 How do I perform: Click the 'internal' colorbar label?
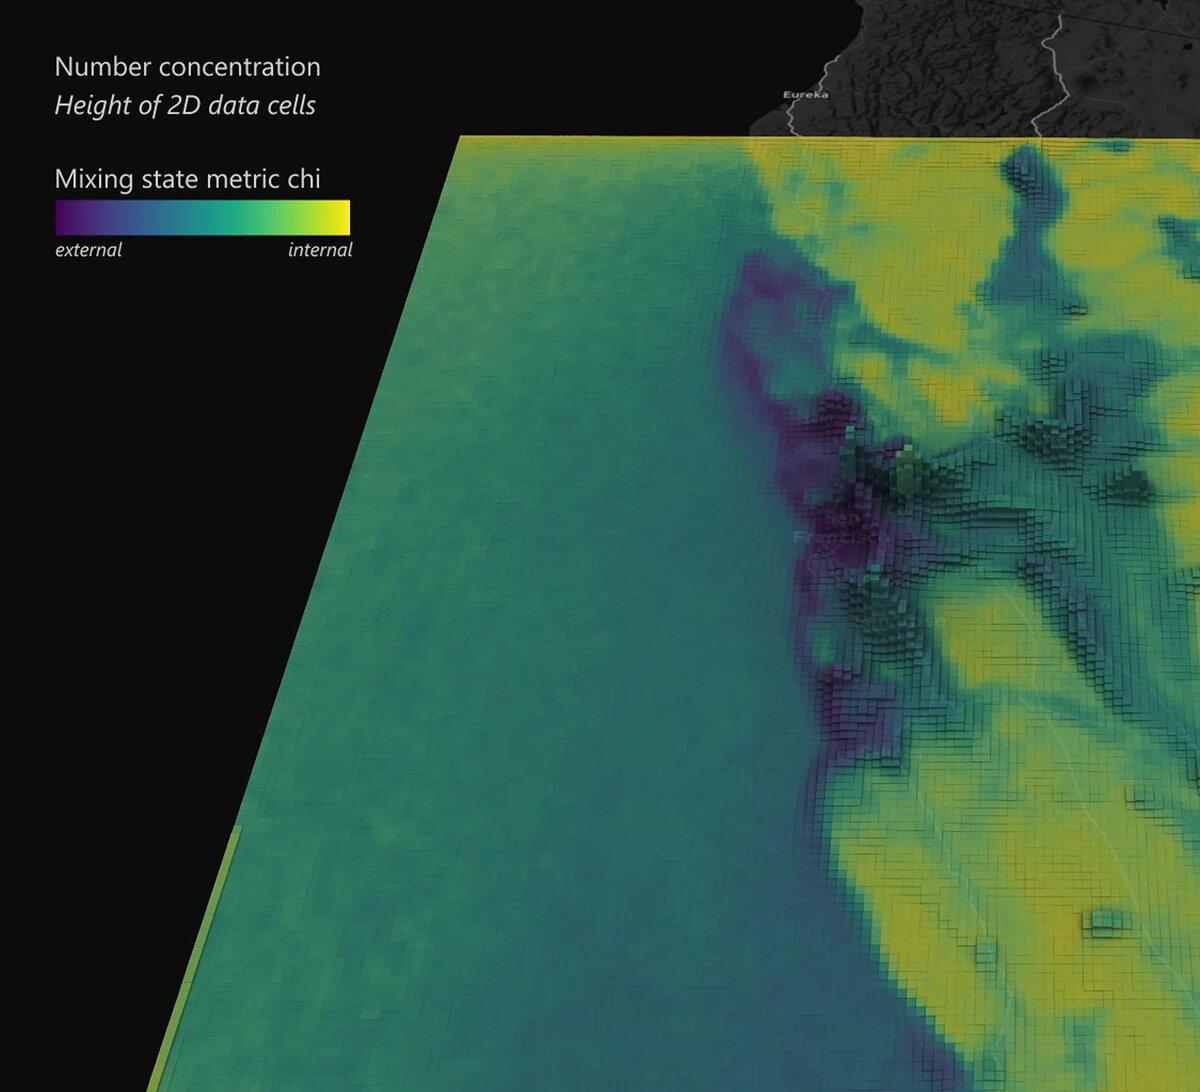click(x=320, y=251)
